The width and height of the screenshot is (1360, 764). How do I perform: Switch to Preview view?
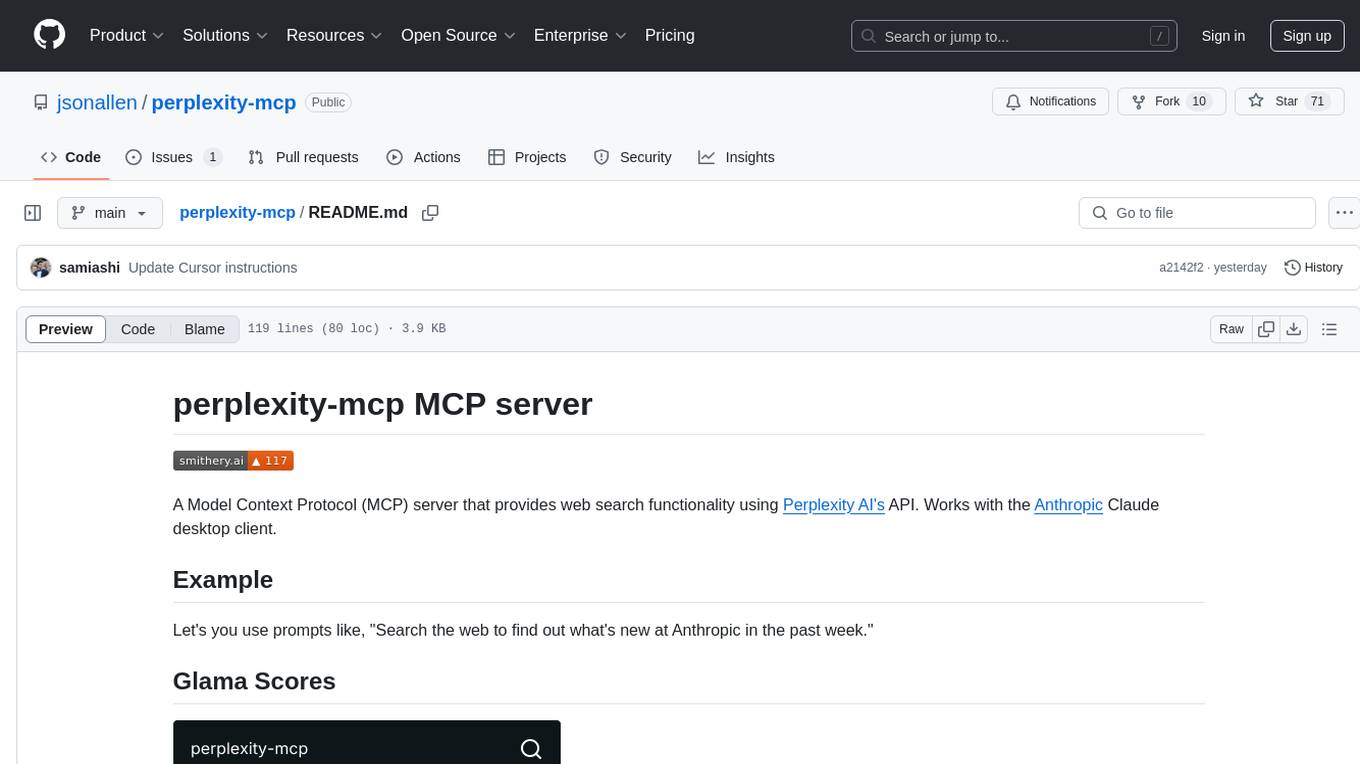click(66, 329)
